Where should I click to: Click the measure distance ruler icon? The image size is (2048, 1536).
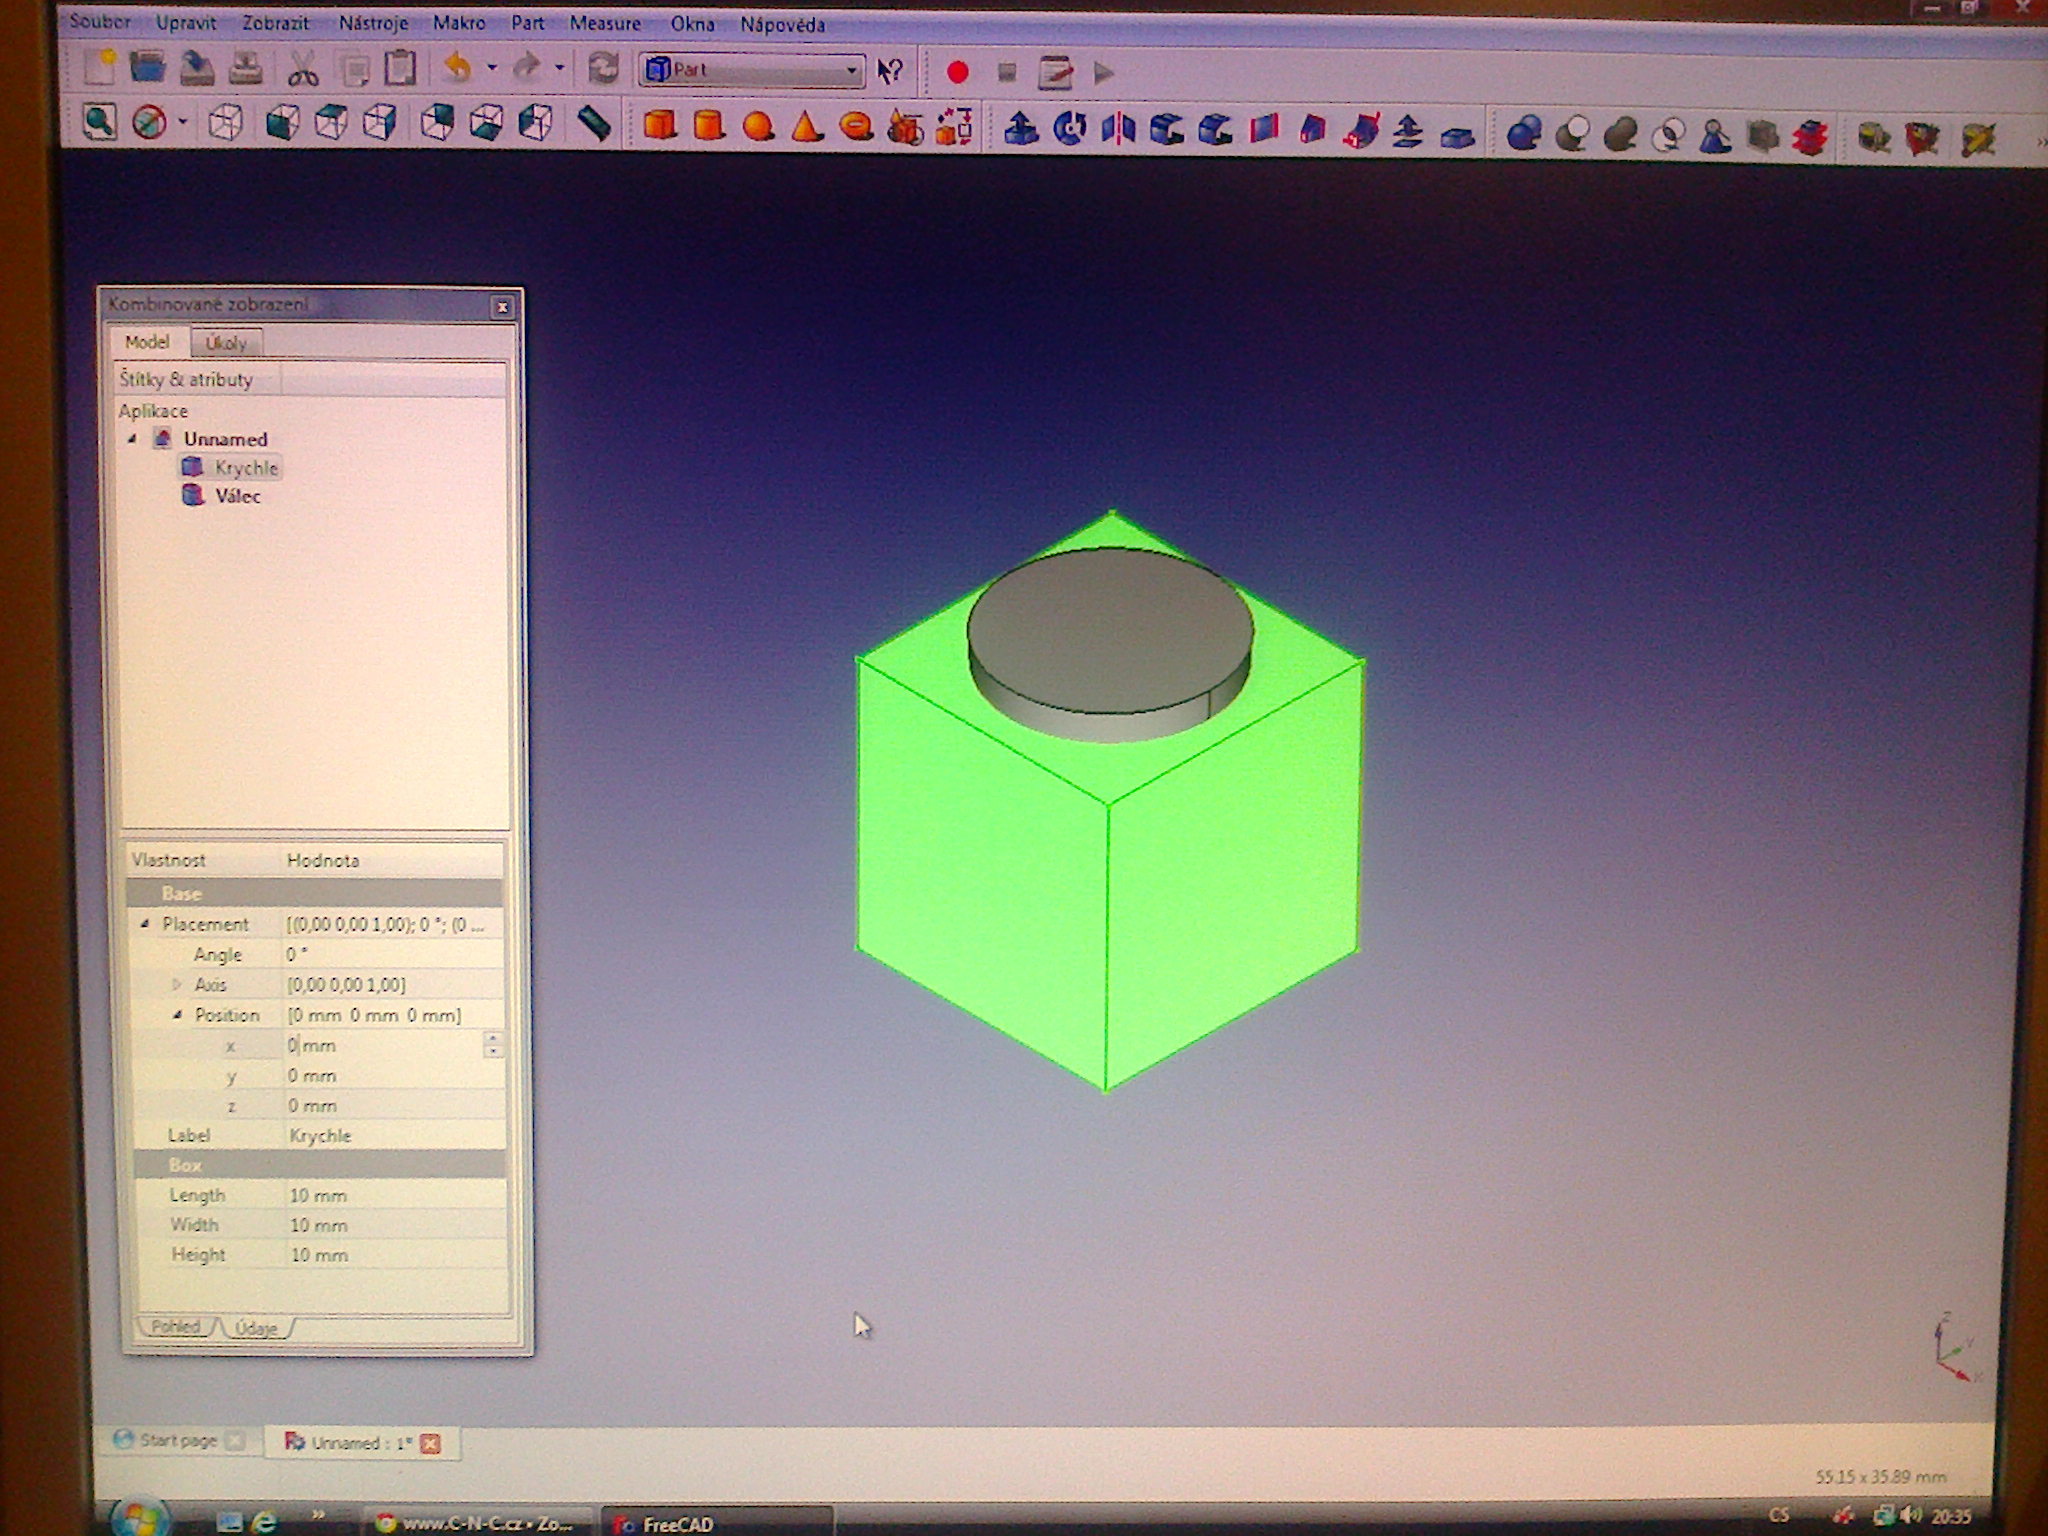pos(594,125)
